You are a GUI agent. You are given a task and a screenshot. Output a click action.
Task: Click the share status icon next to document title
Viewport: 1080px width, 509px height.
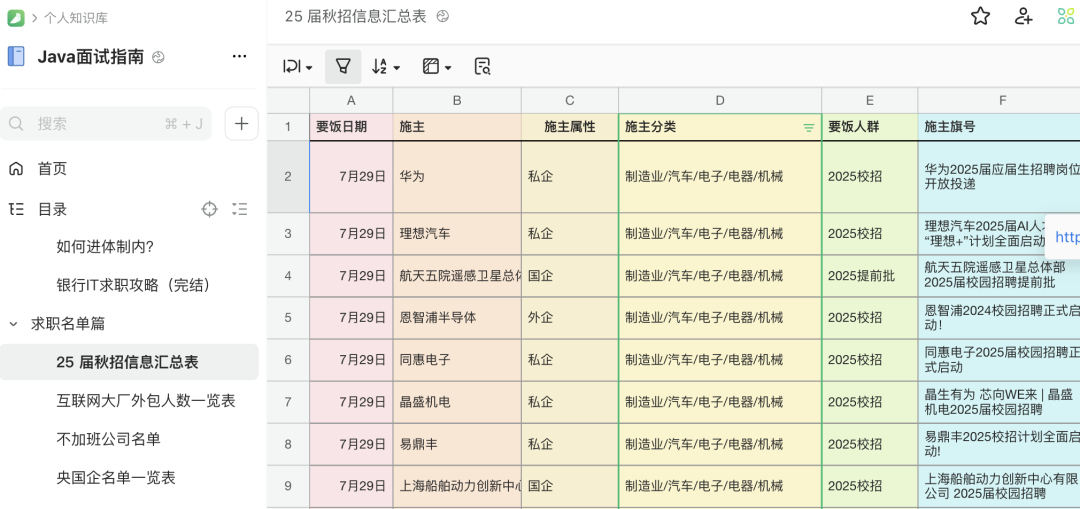443,17
